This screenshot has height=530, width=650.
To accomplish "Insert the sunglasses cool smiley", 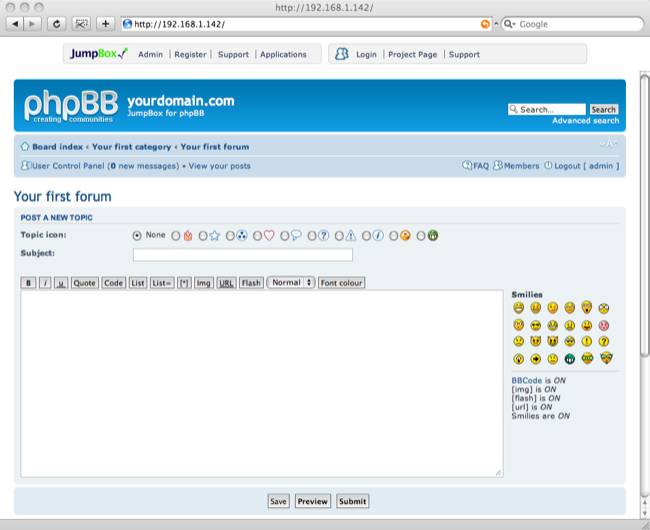I will coord(535,325).
